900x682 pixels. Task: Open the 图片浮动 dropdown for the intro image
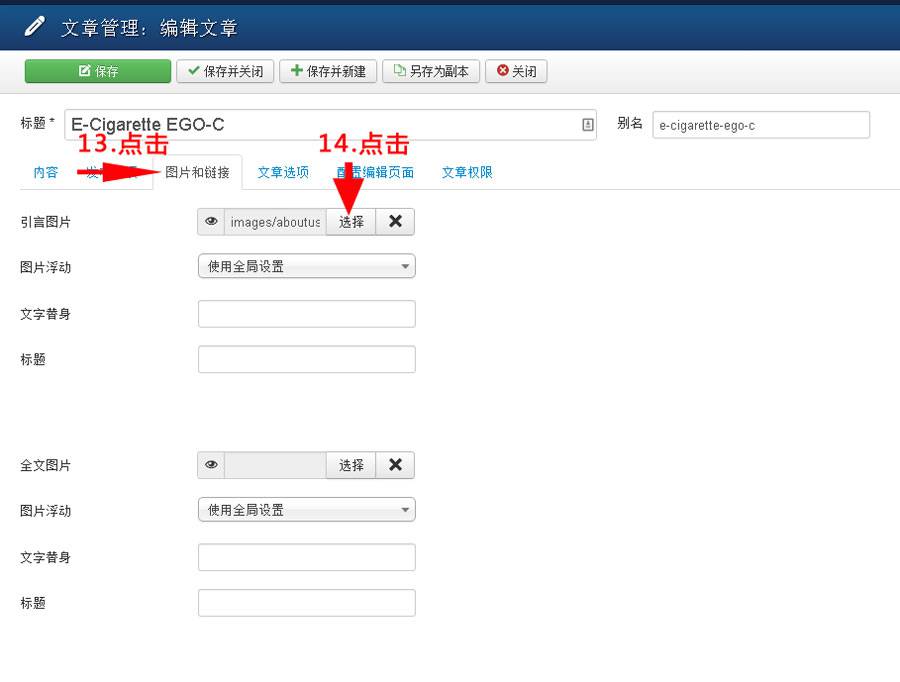306,266
